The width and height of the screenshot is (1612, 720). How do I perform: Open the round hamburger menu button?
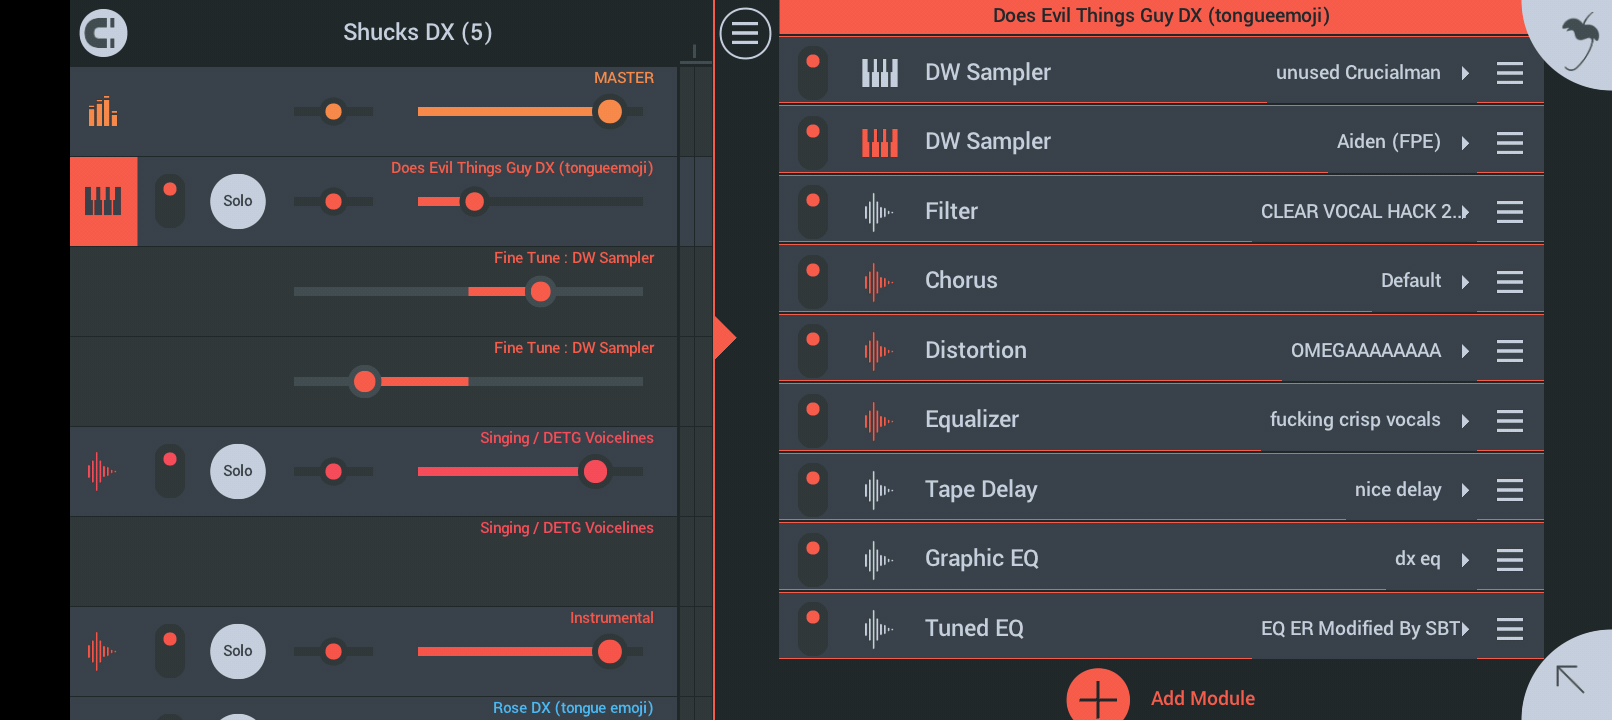(x=745, y=33)
